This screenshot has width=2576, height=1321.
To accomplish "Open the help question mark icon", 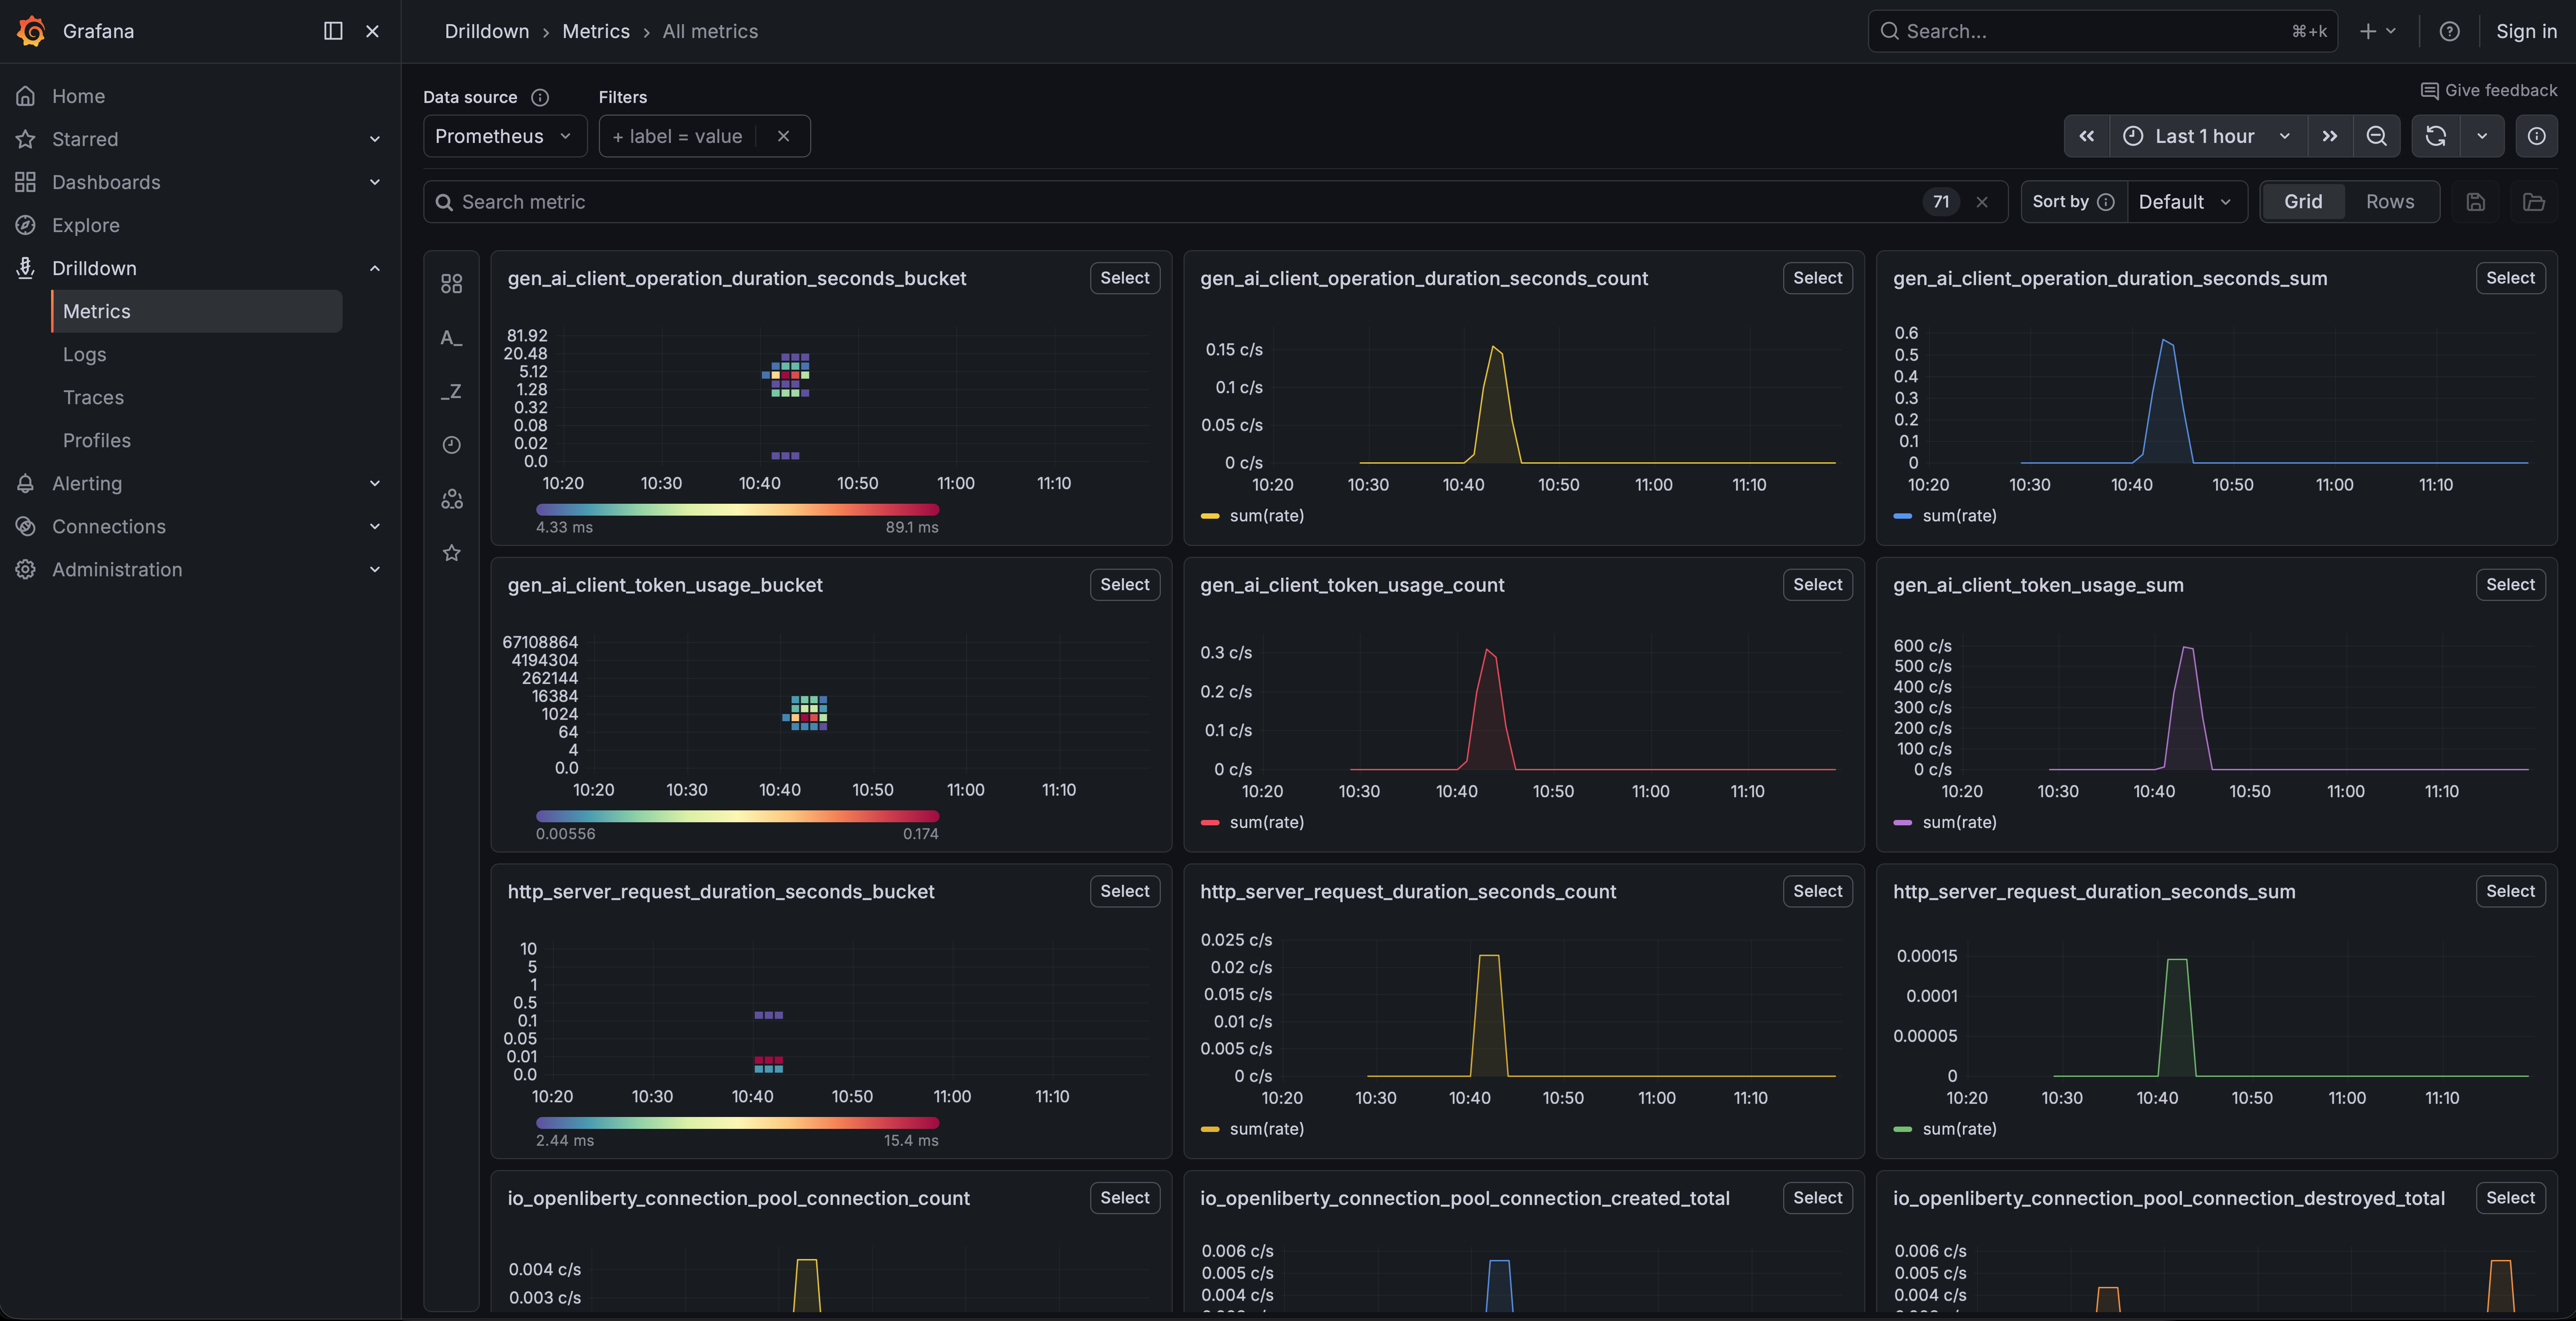I will pyautogui.click(x=2449, y=31).
